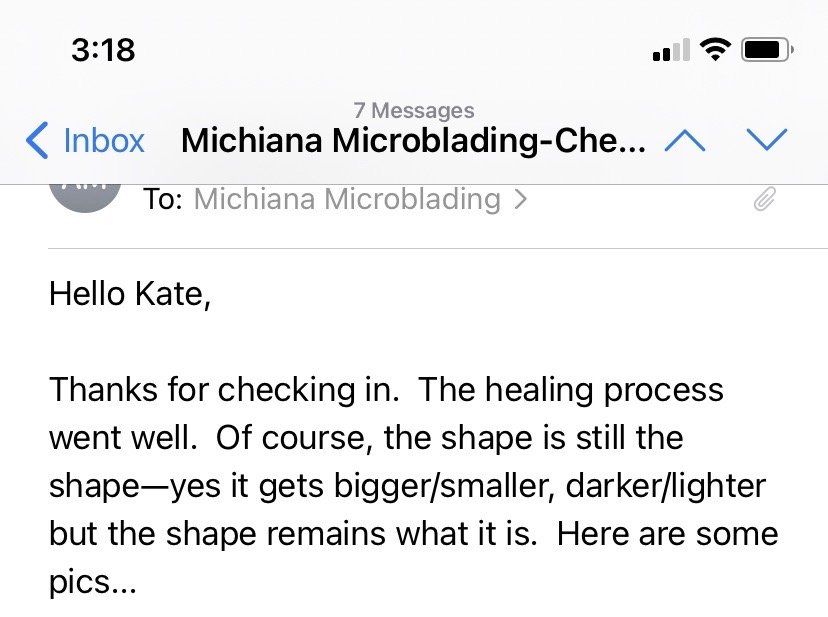Tap the paperclip attachment icon
828x617 pixels.
tap(764, 201)
